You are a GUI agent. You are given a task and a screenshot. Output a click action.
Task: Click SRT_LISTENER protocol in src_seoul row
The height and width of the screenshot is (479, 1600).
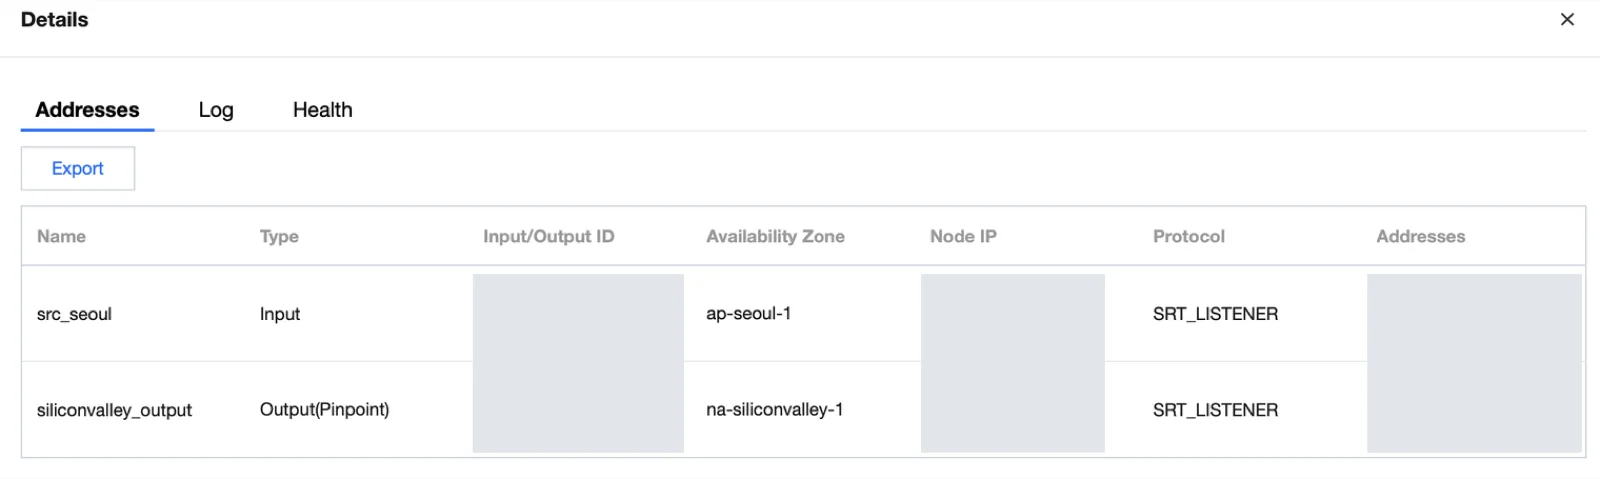pos(1215,314)
